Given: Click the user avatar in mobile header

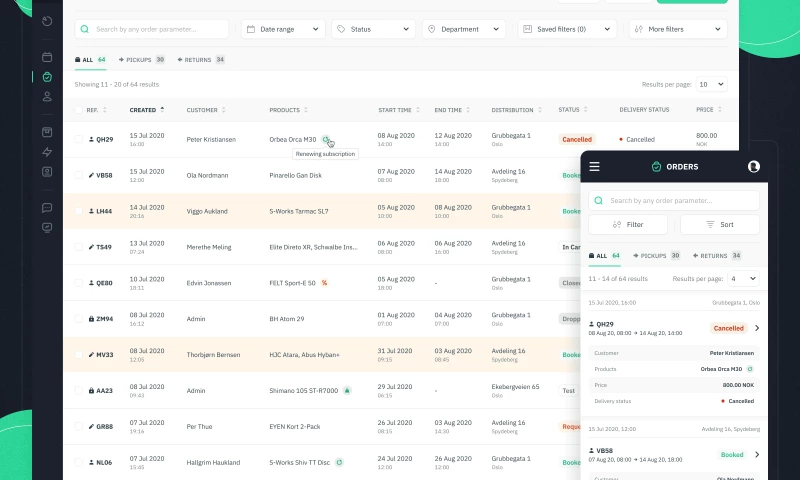Looking at the screenshot, I should 753,166.
